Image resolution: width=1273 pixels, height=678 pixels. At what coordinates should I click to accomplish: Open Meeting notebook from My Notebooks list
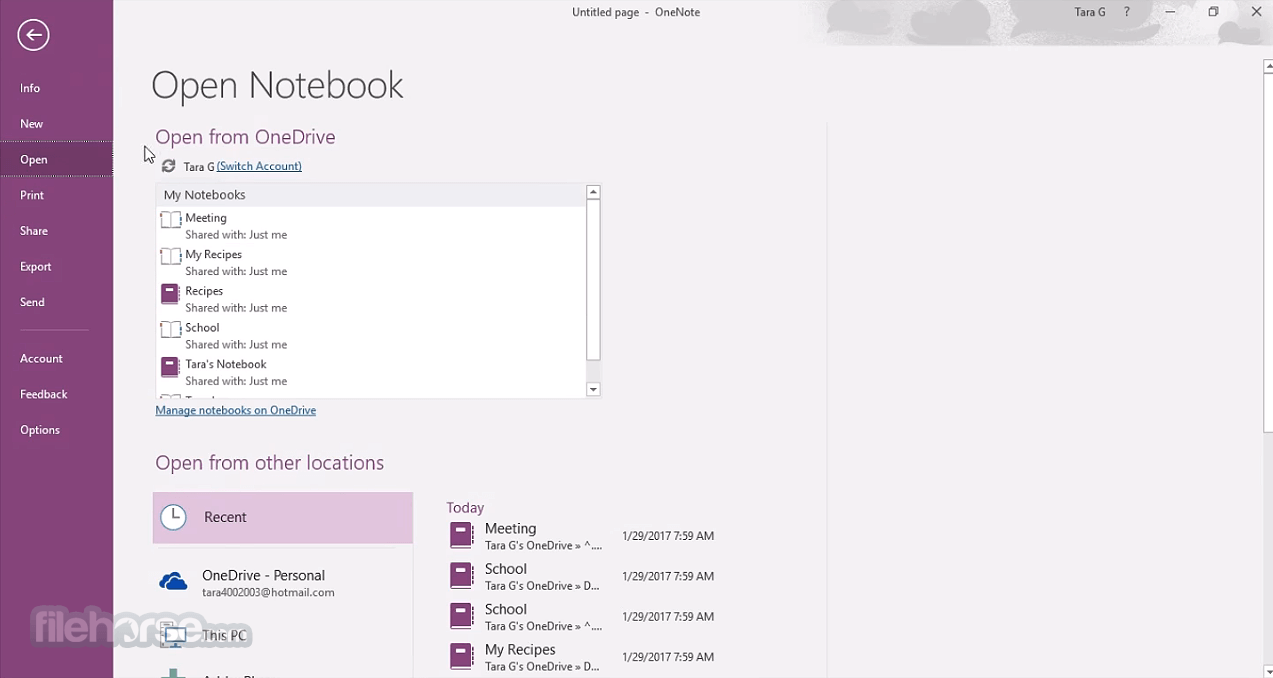tap(371, 225)
